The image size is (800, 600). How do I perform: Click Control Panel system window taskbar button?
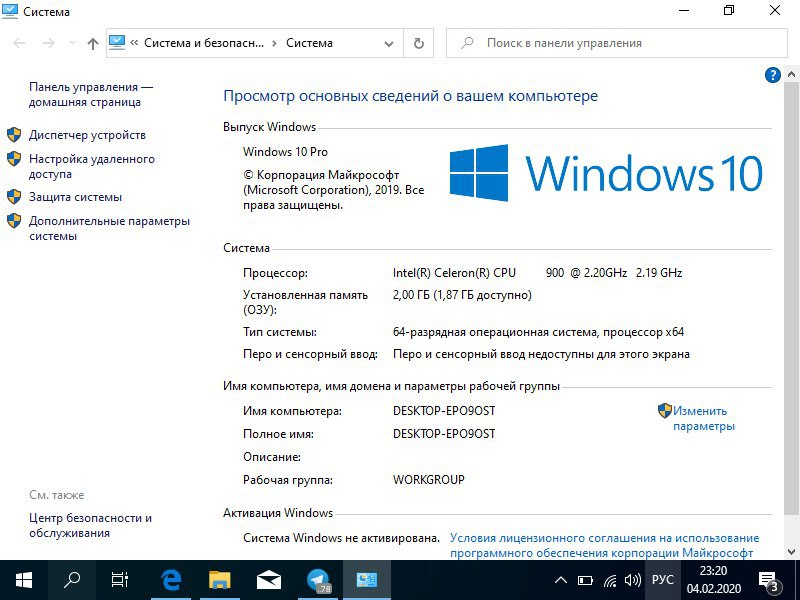(x=367, y=580)
